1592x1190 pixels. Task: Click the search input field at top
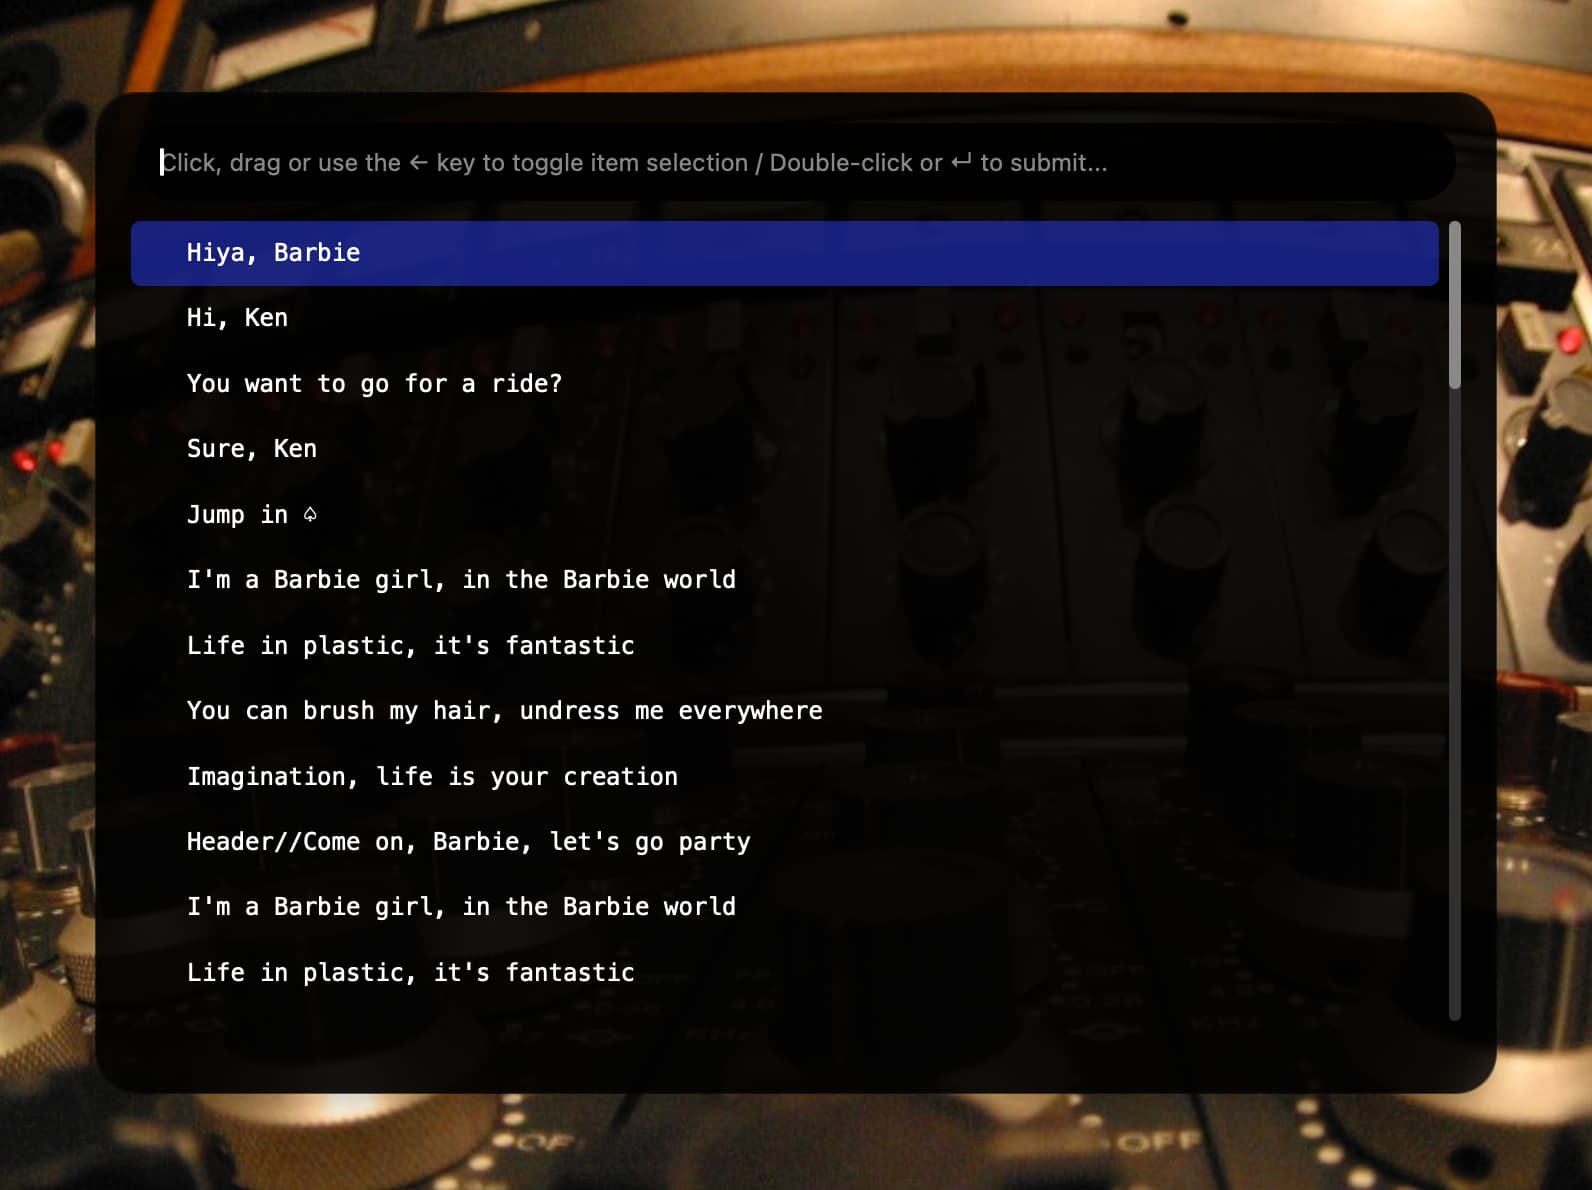pyautogui.click(x=795, y=163)
